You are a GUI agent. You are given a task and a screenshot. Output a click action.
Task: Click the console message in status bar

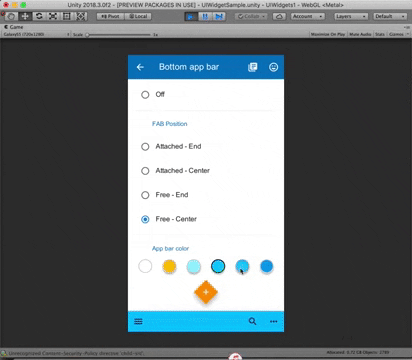76,353
